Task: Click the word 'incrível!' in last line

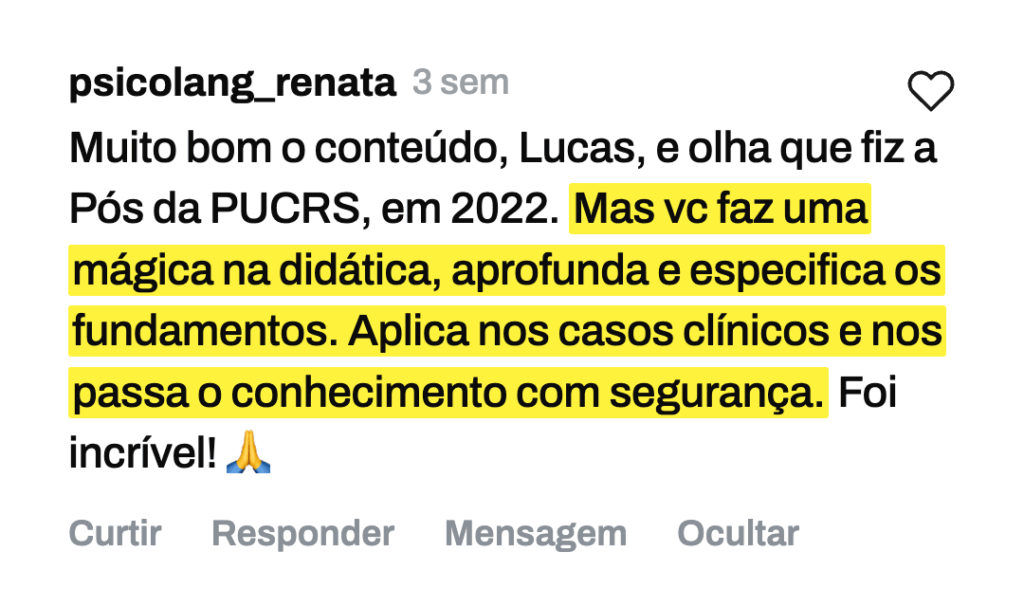Action: point(143,452)
